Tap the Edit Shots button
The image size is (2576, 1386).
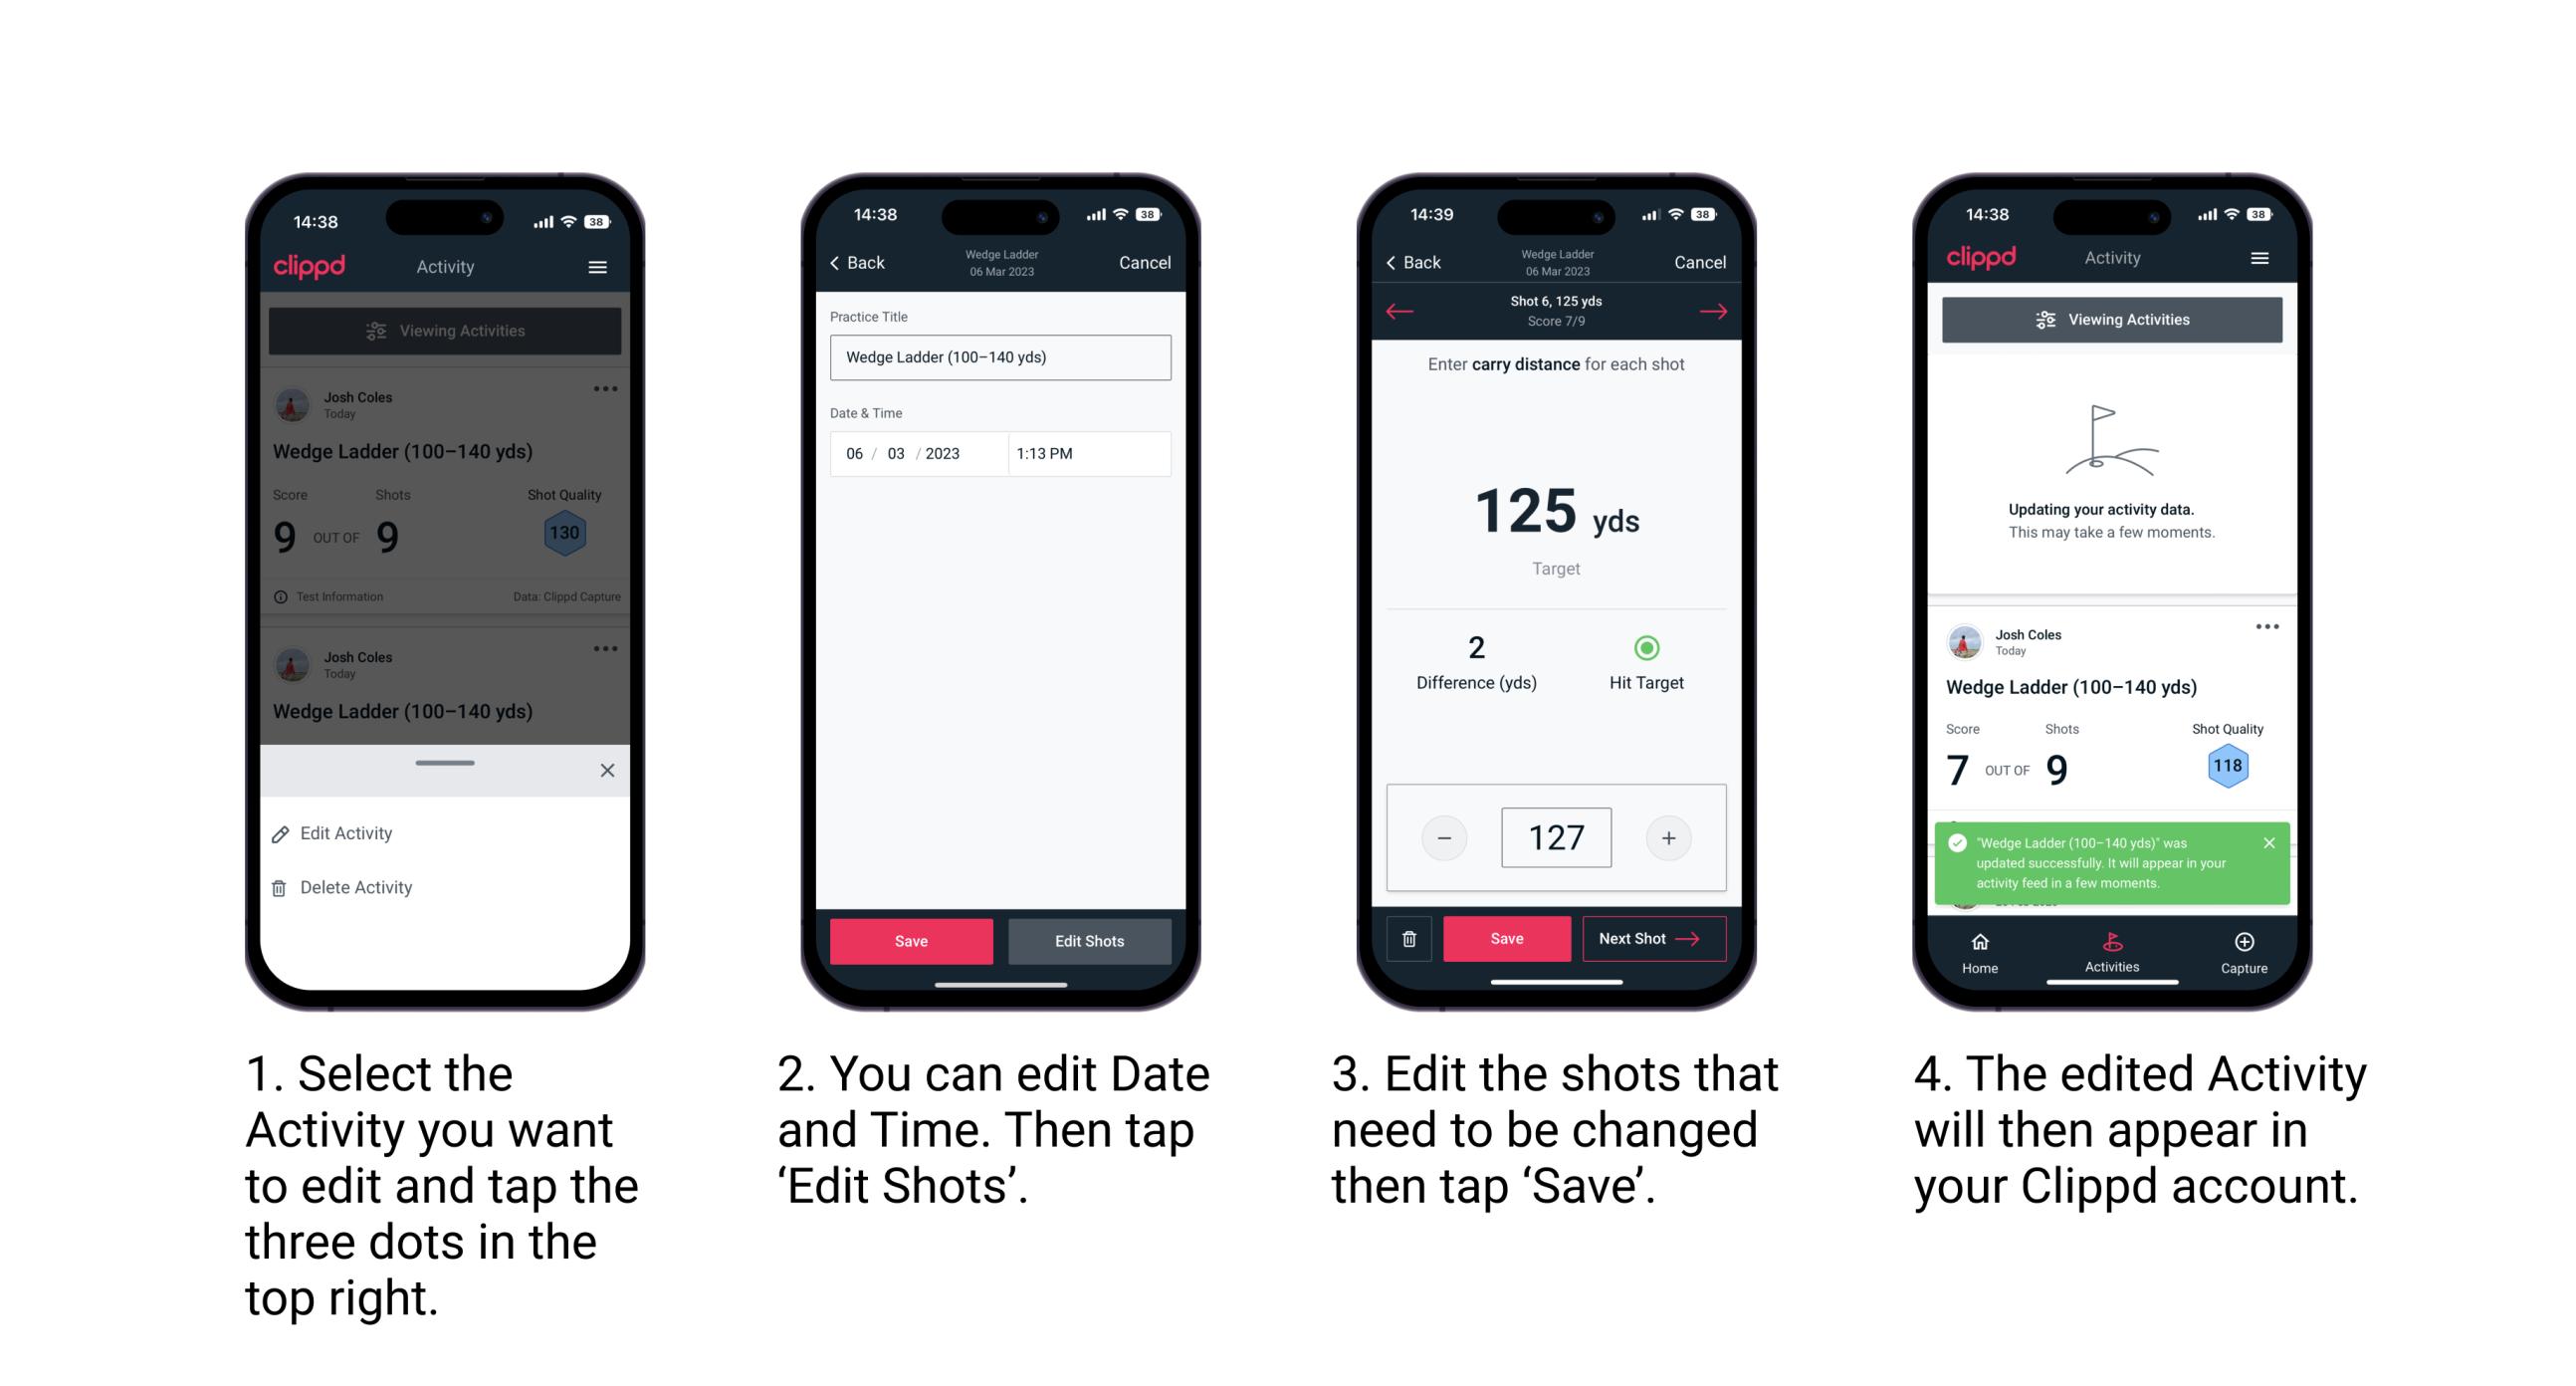coord(1092,941)
